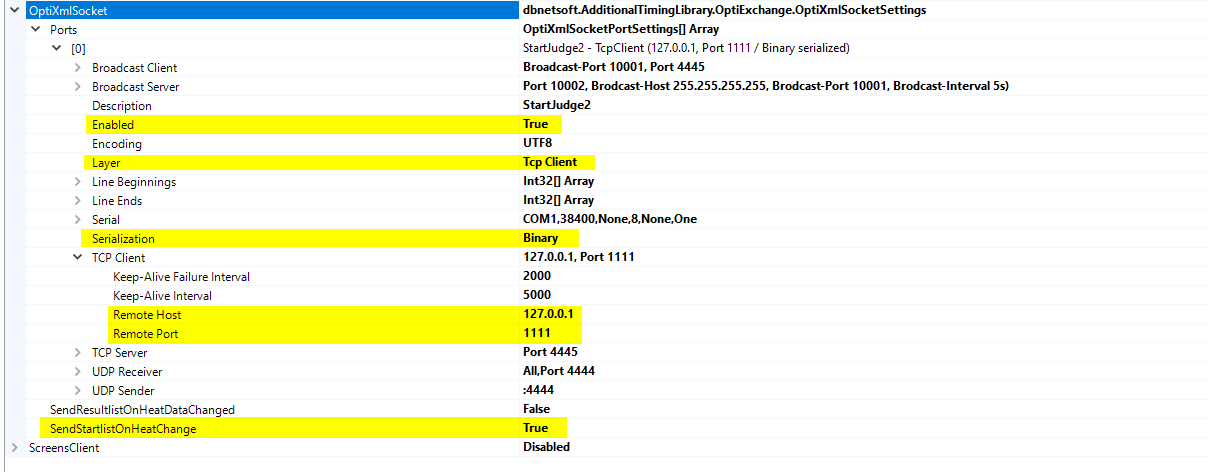
Task: Expand the TCP Server node
Action: coord(78,353)
